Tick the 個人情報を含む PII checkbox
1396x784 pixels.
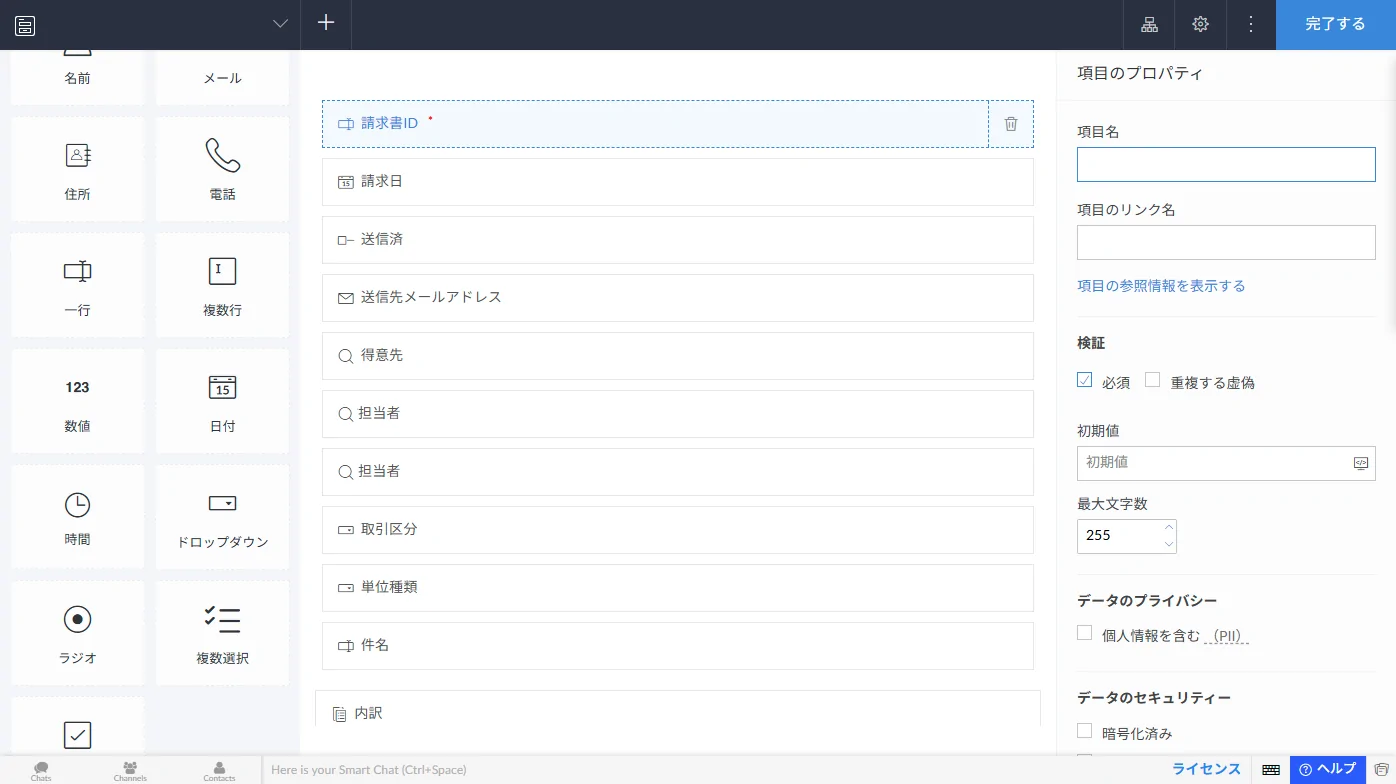tap(1085, 633)
